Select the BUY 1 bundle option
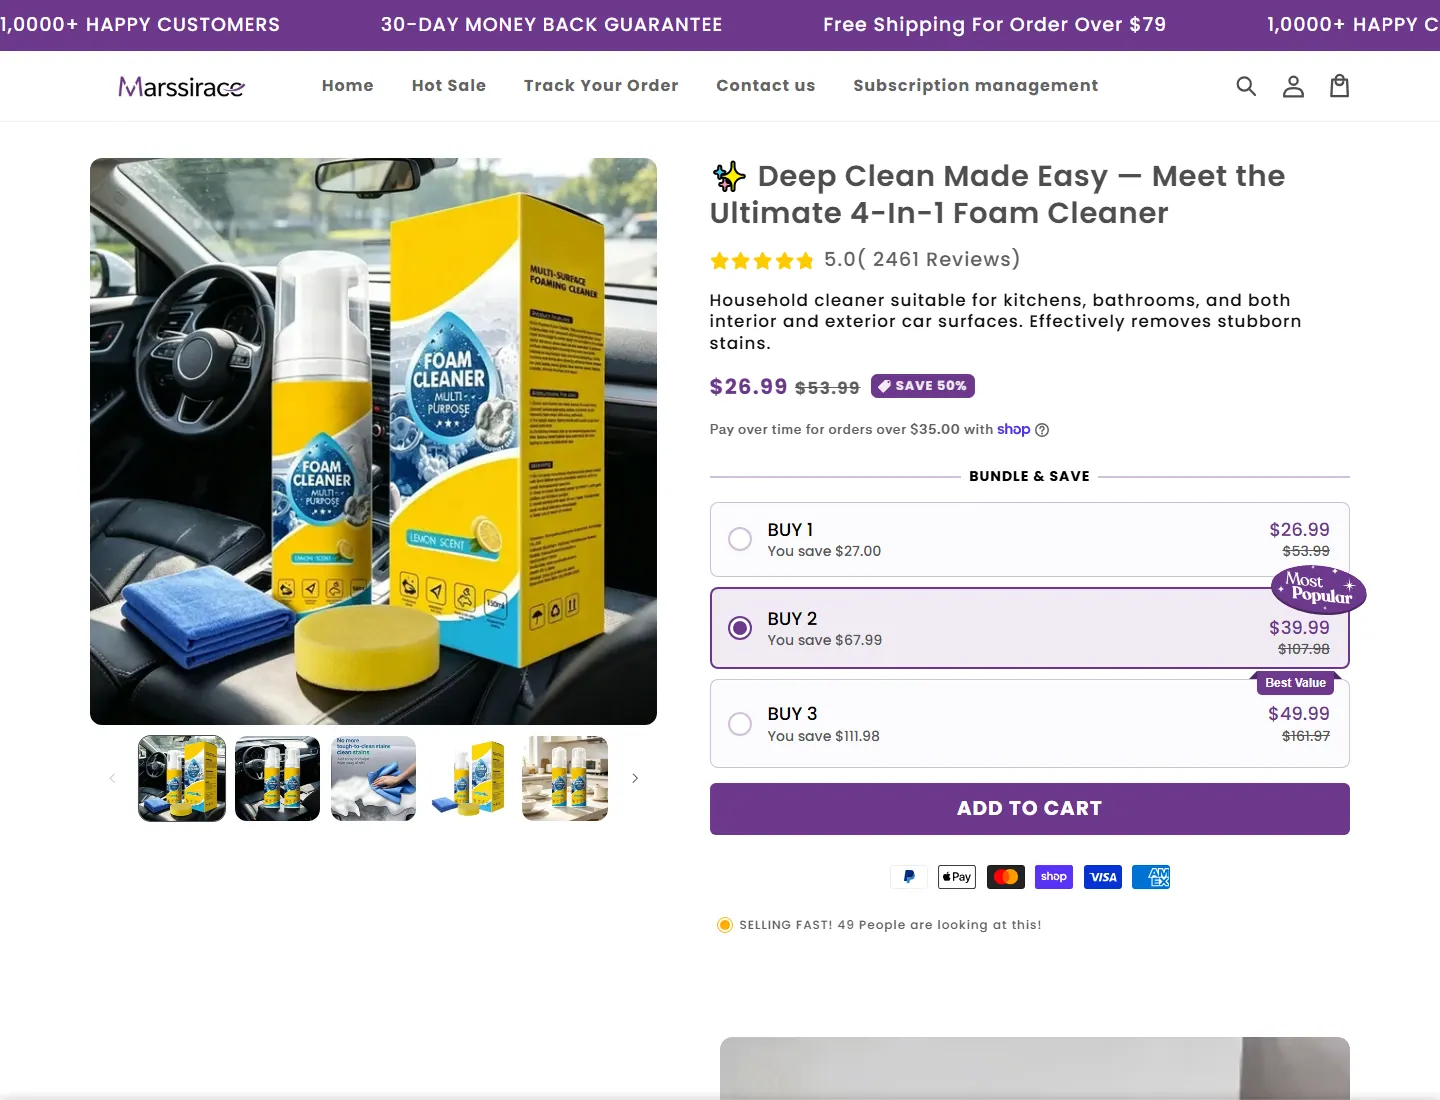The width and height of the screenshot is (1440, 1100). (1030, 540)
